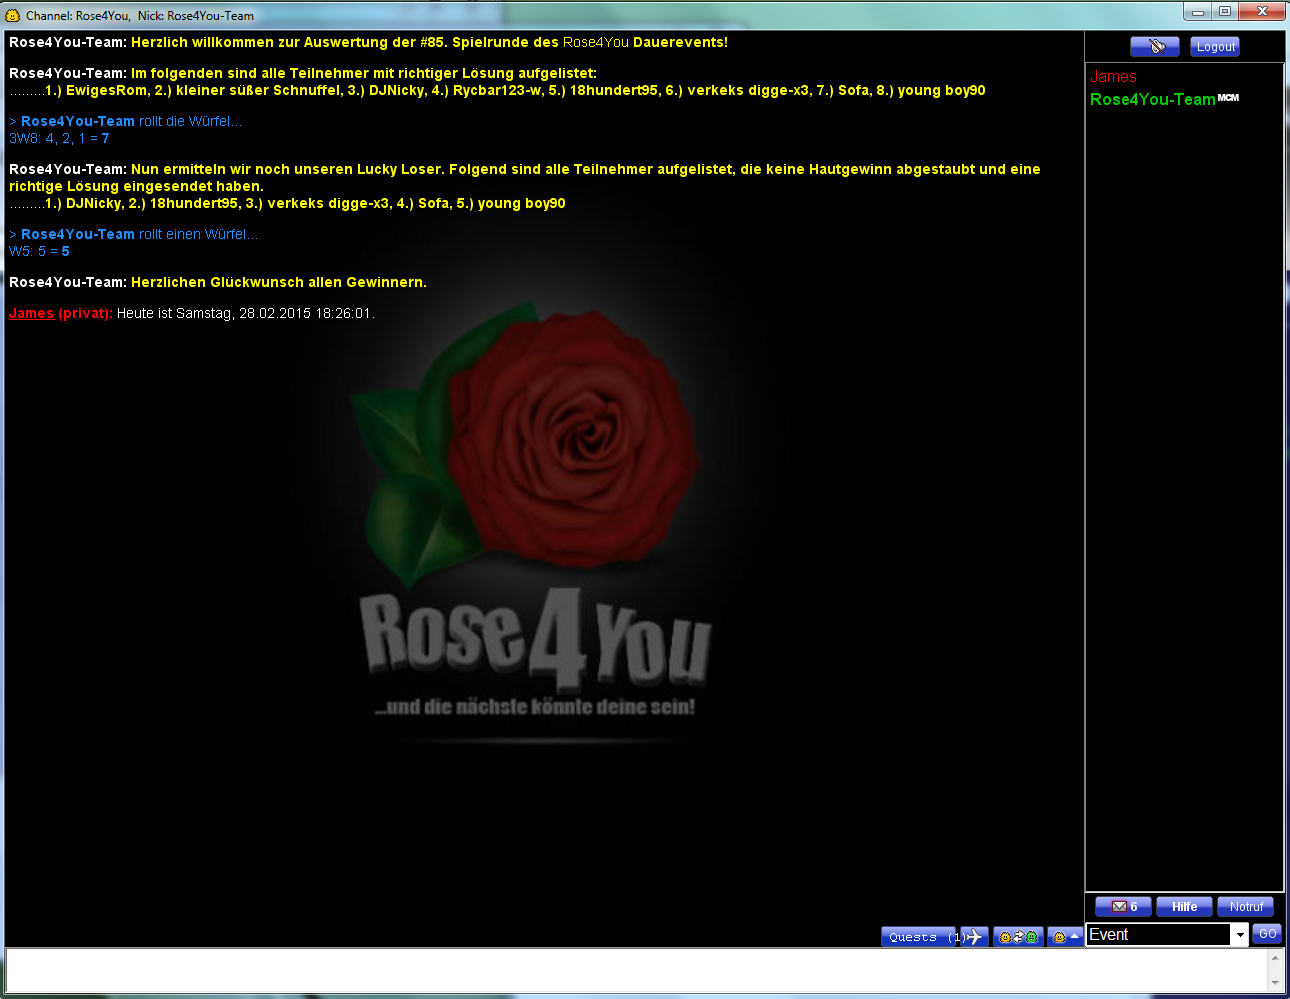The width and height of the screenshot is (1290, 999).
Task: Click in the chat message input field
Action: point(636,970)
